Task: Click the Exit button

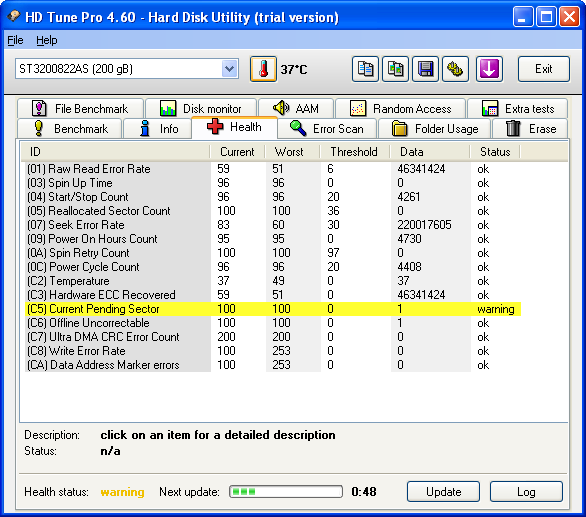Action: (x=544, y=69)
